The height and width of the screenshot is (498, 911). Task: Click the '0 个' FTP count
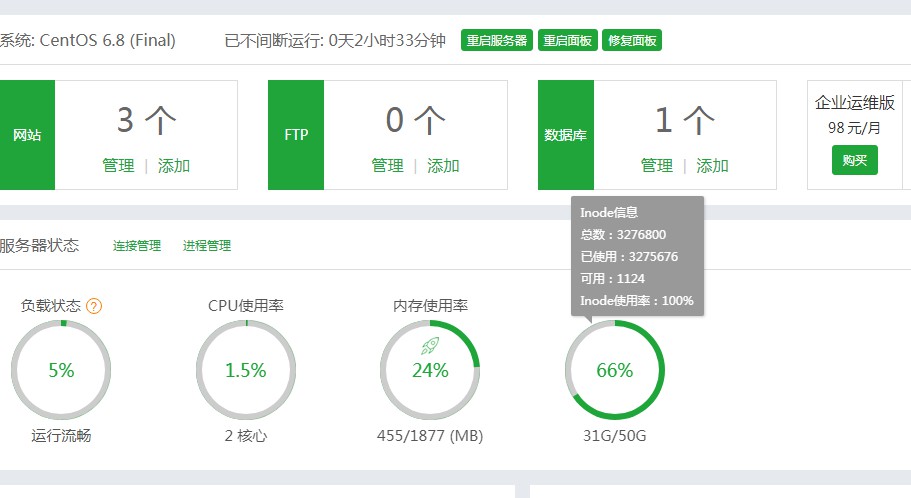click(x=415, y=120)
